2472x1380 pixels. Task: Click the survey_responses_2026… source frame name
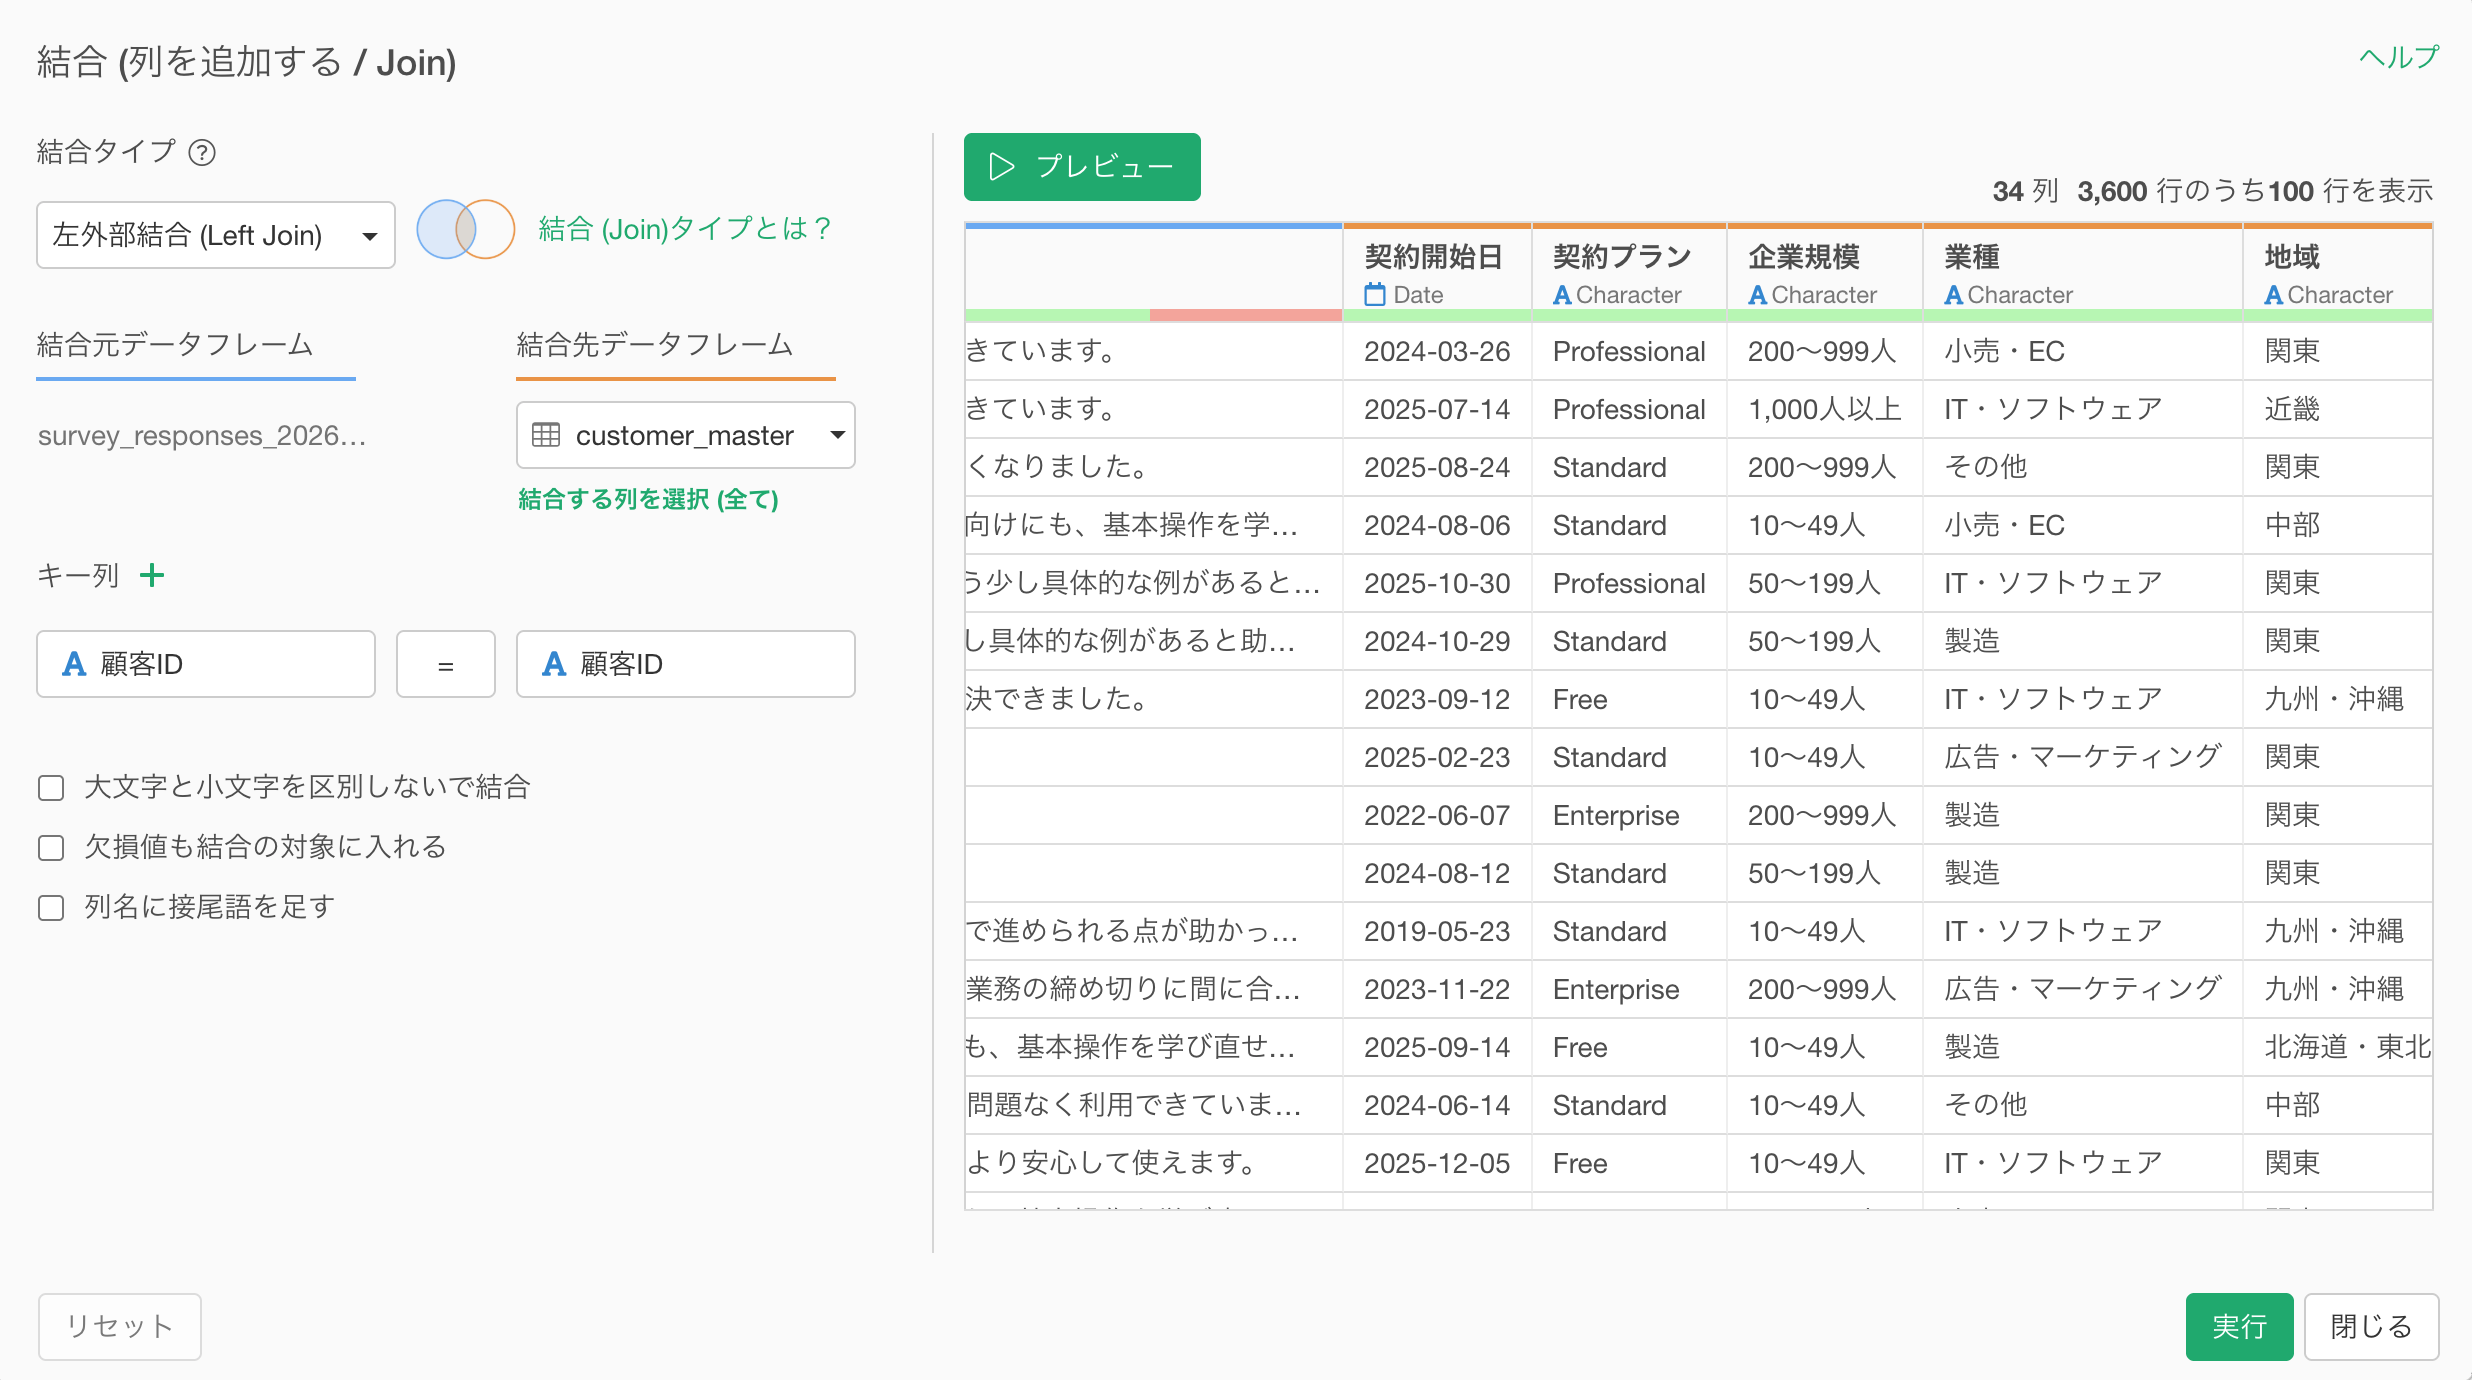click(202, 436)
